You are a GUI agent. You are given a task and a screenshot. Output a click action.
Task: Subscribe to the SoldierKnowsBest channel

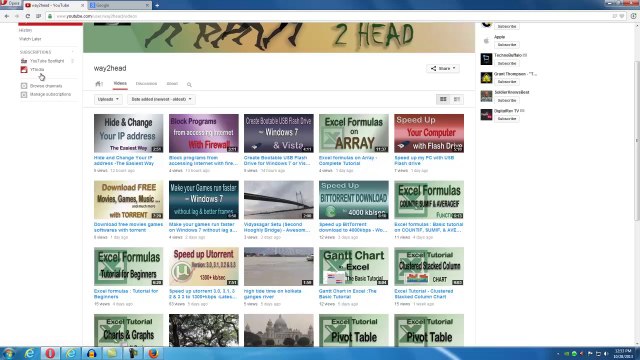tap(507, 100)
